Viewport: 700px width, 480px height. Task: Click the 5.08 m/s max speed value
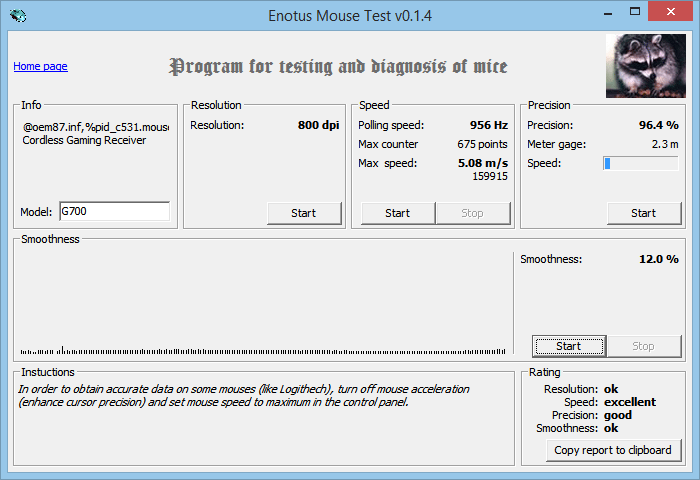click(483, 163)
